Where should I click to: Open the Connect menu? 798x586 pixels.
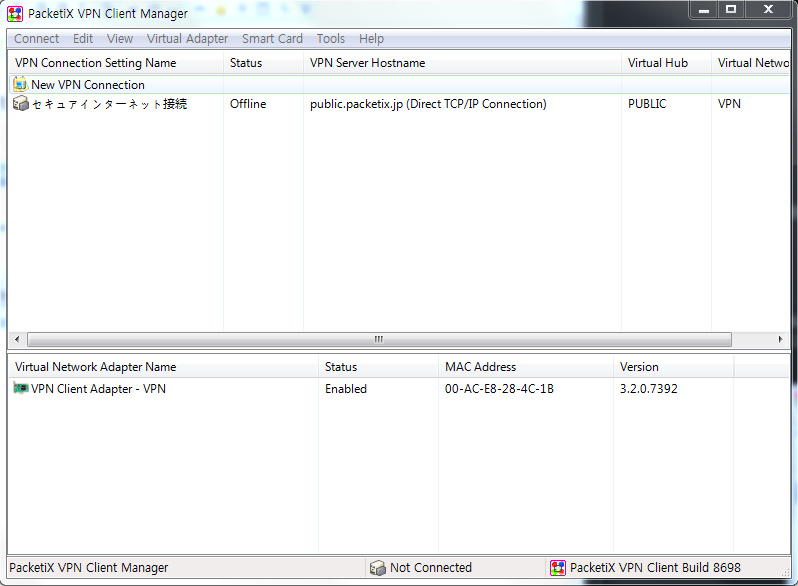pyautogui.click(x=37, y=39)
